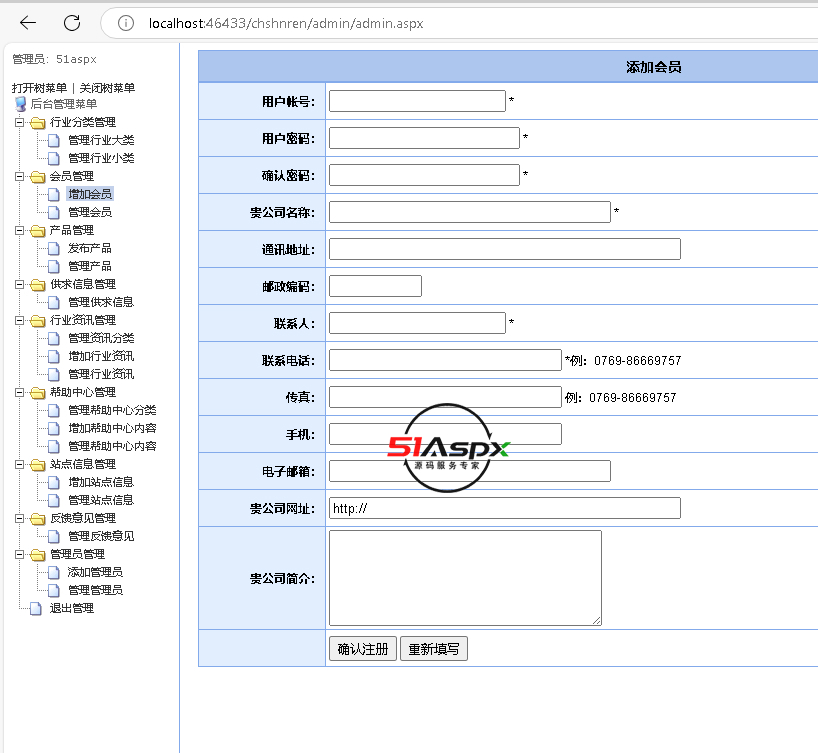The width and height of the screenshot is (818, 753).
Task: Click the browser back arrow icon
Action: click(x=28, y=23)
